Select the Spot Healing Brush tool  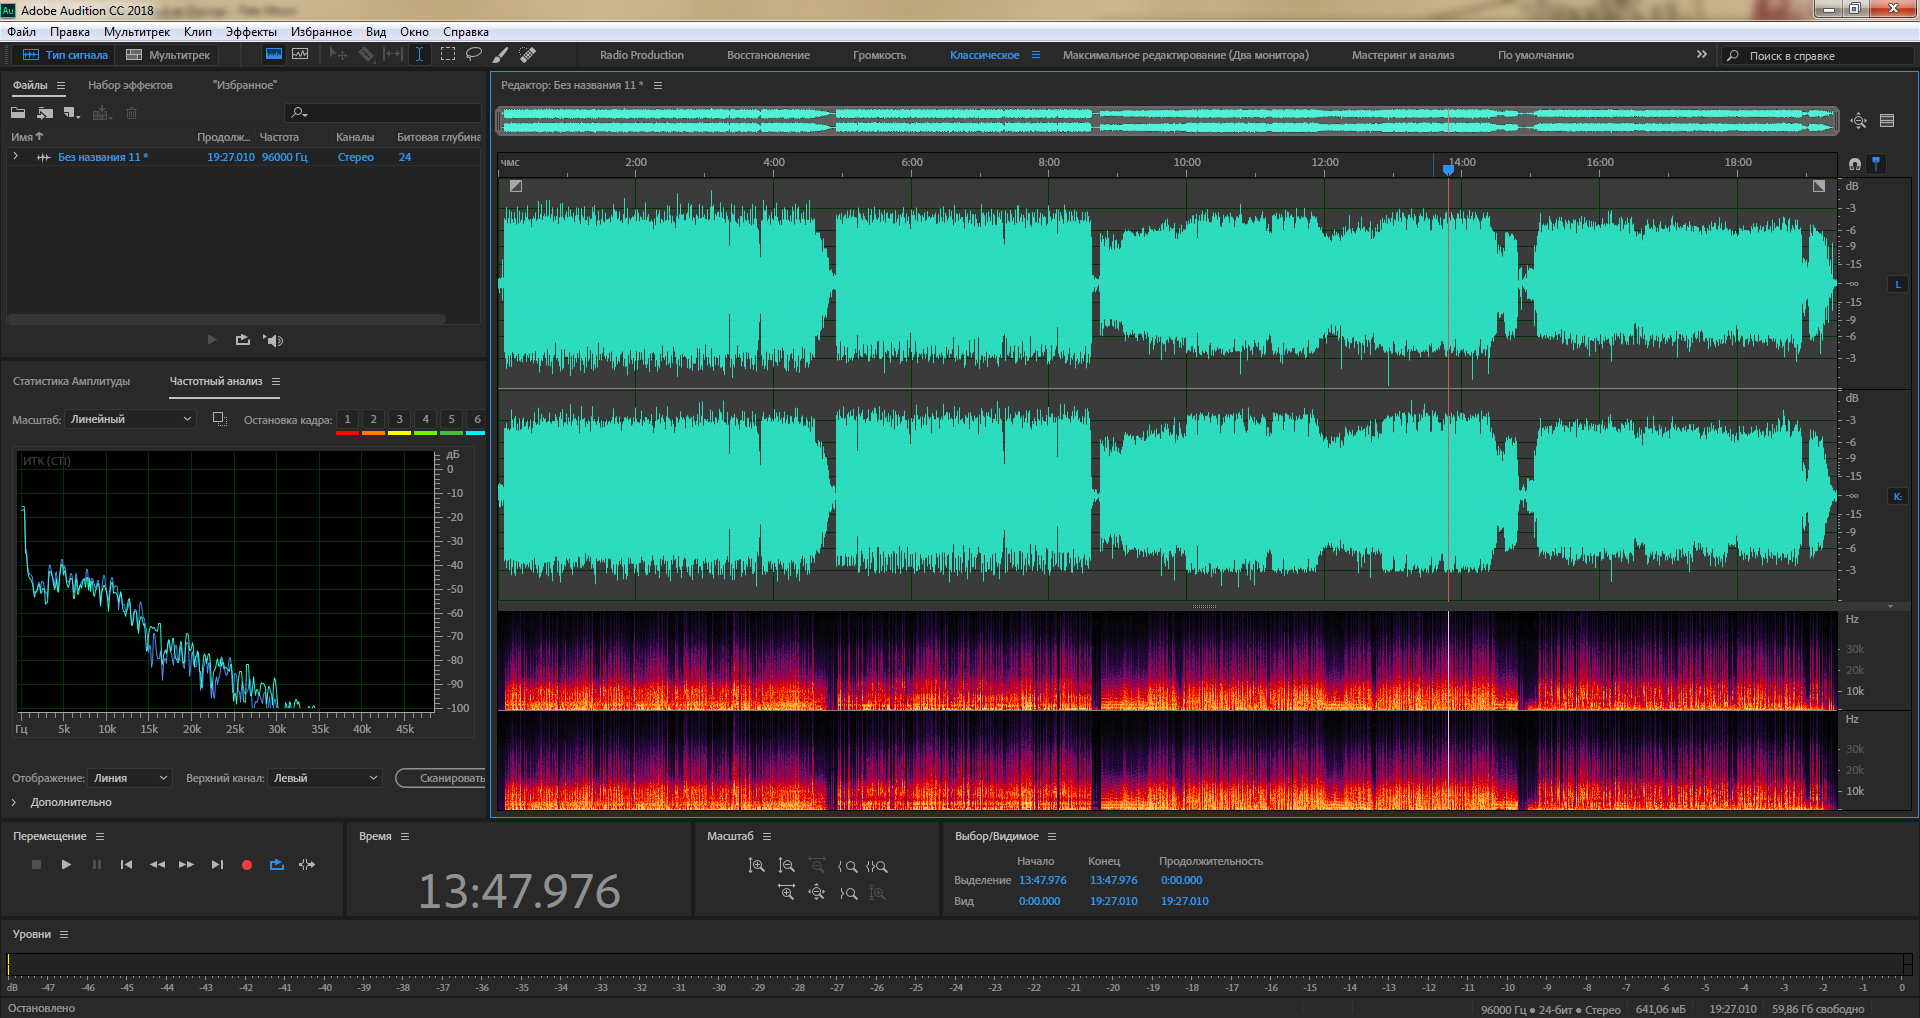[x=528, y=54]
